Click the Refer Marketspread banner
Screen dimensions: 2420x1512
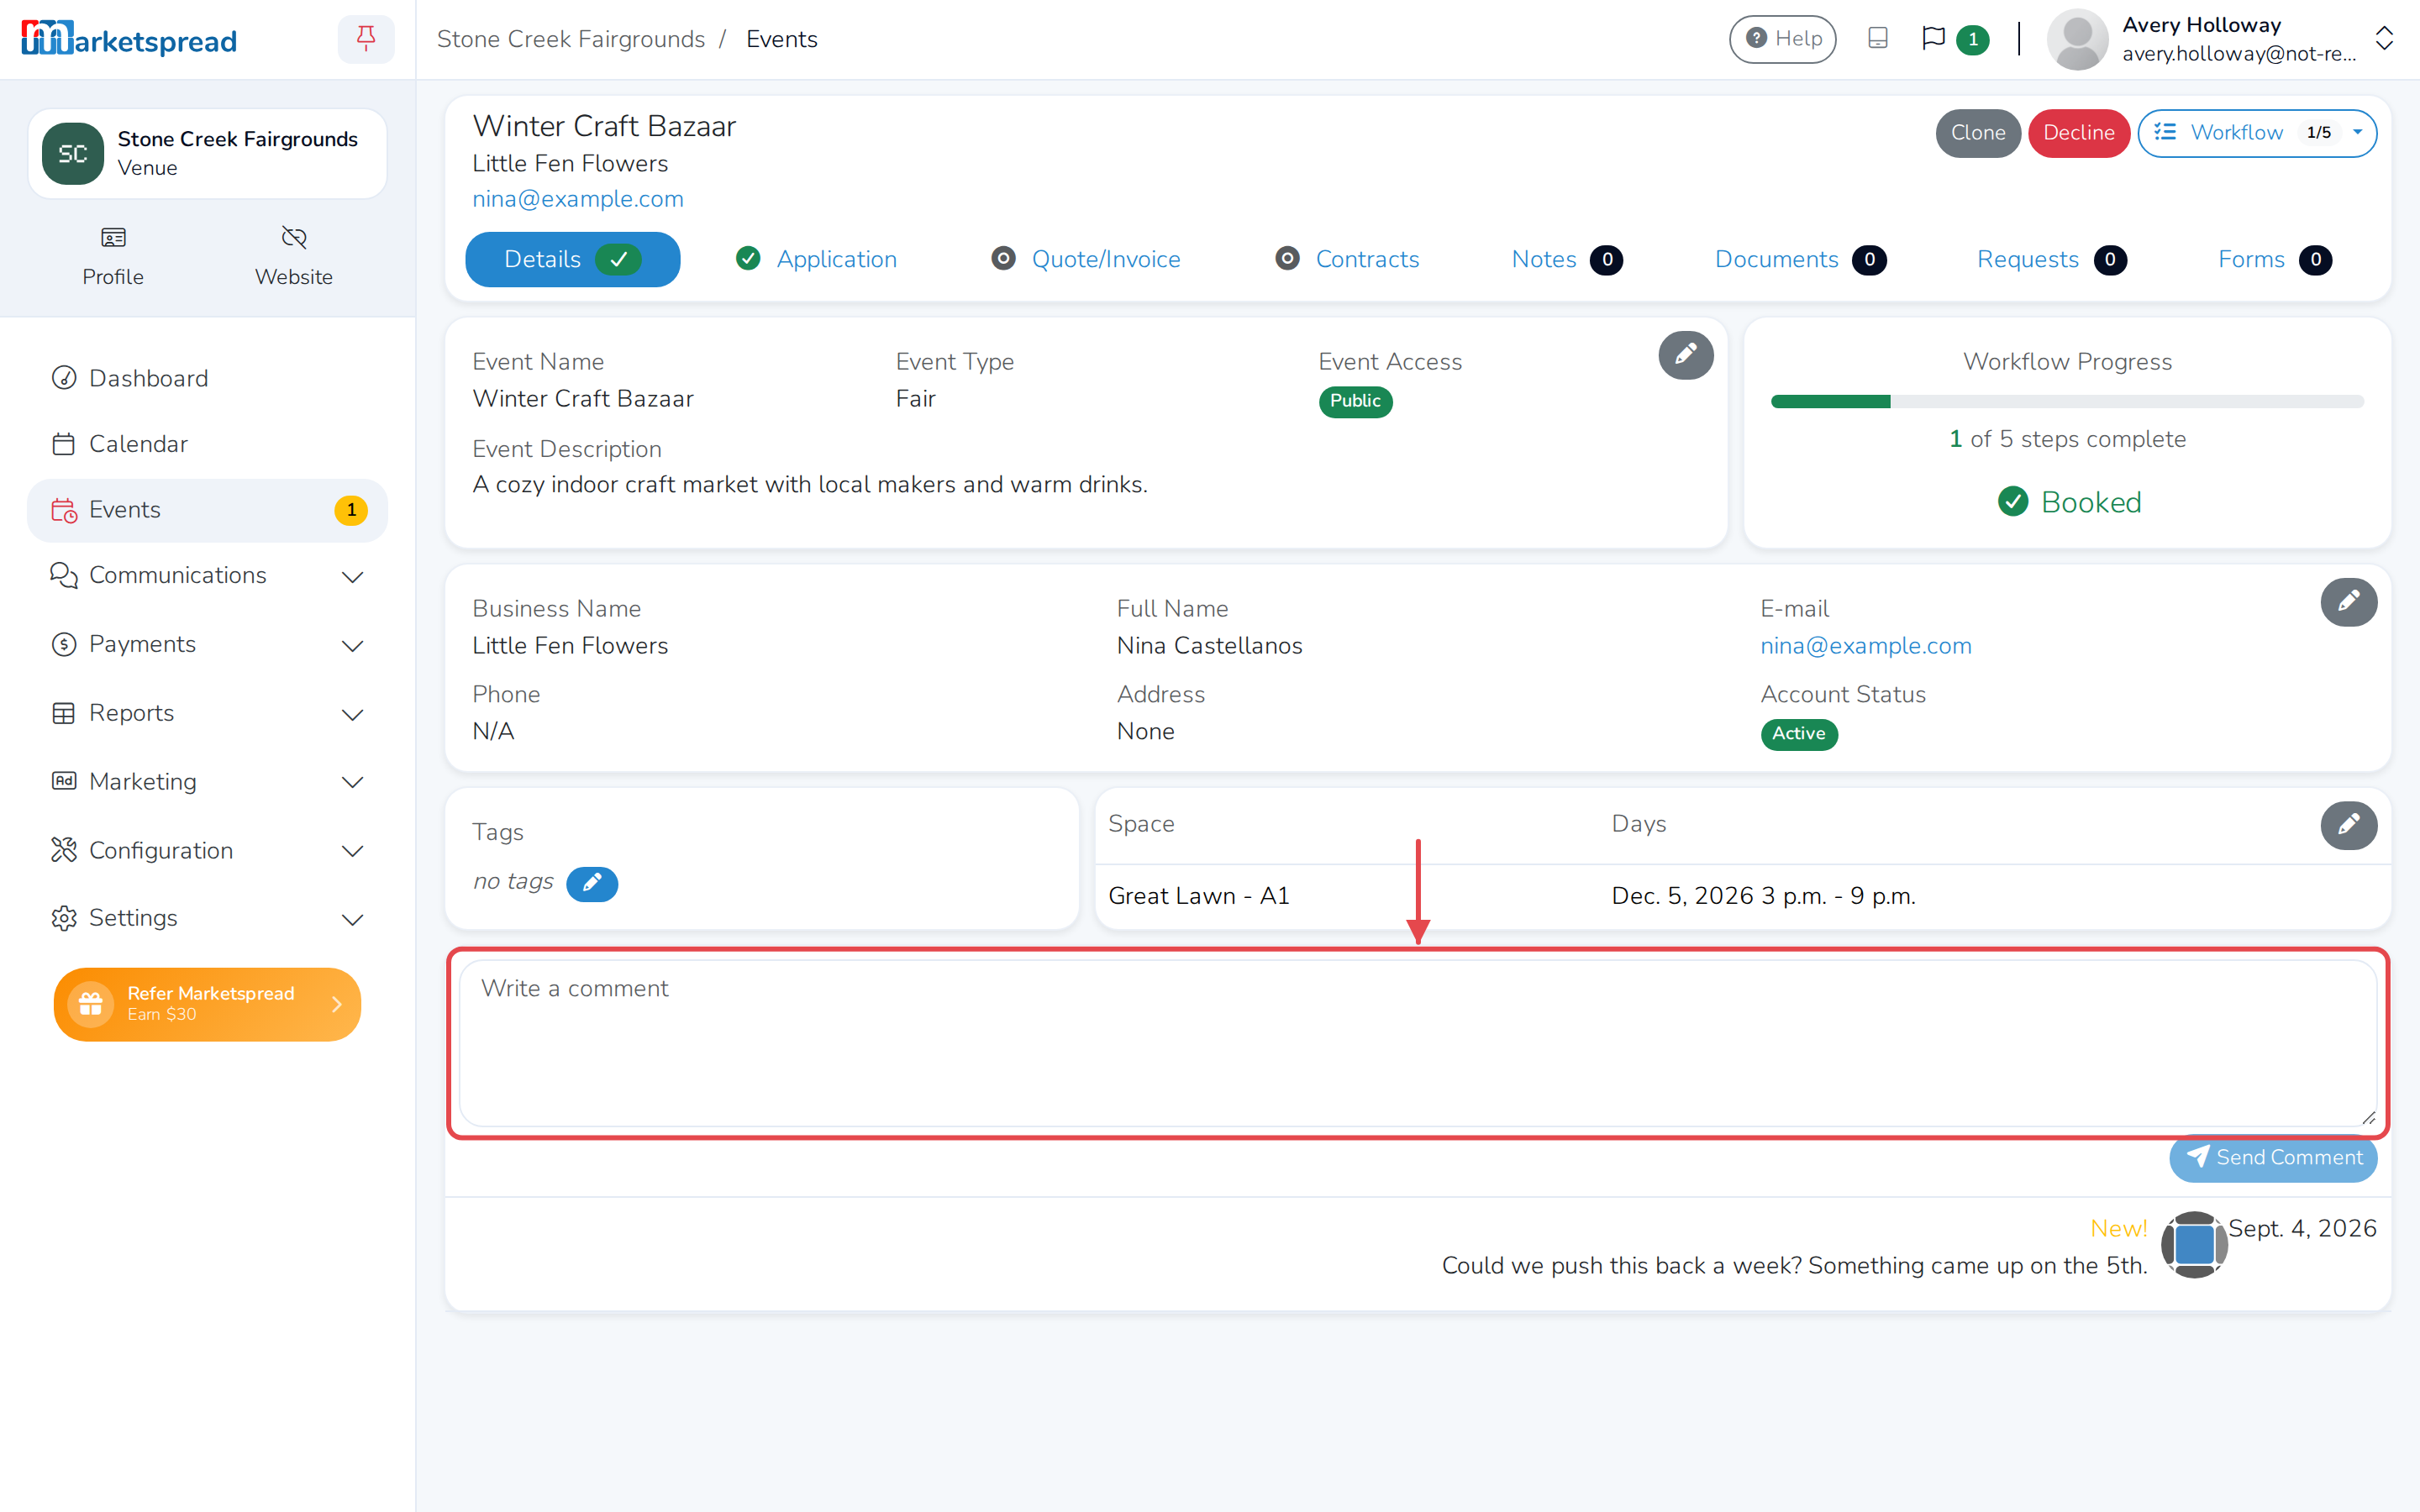tap(207, 1004)
